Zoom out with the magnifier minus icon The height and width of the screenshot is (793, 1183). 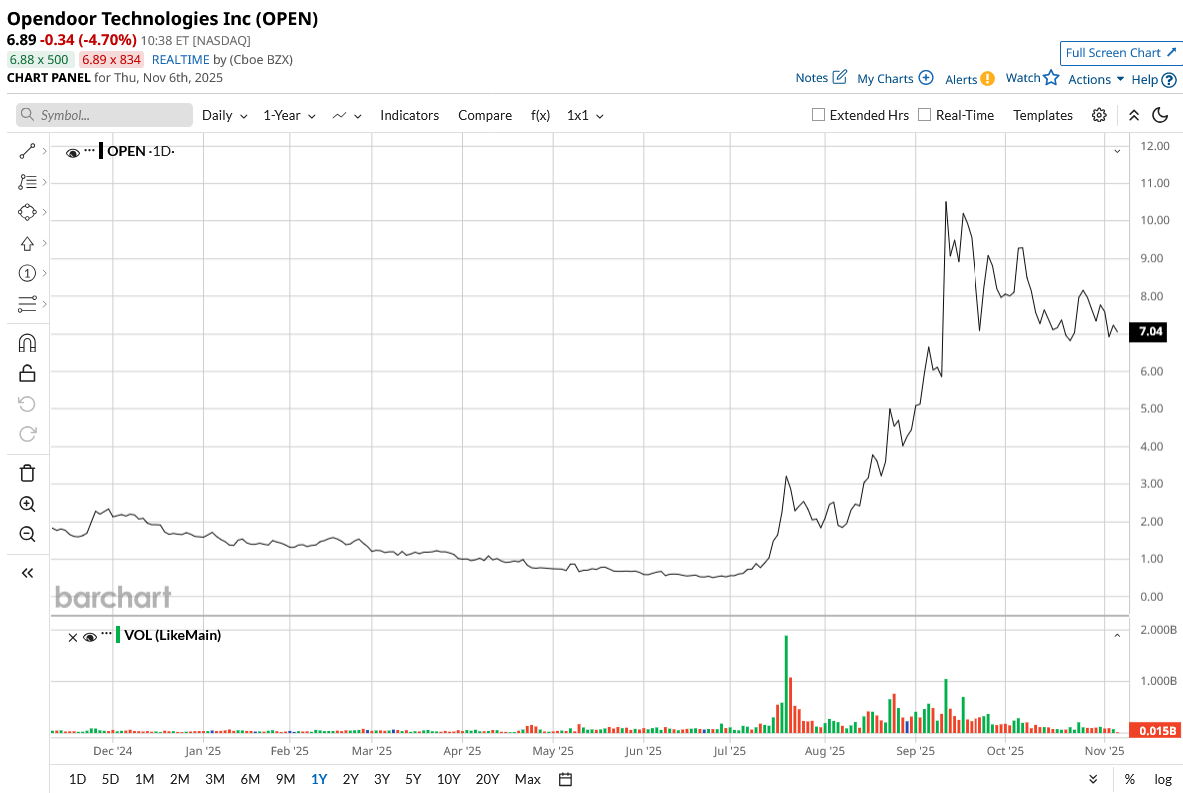[27, 534]
